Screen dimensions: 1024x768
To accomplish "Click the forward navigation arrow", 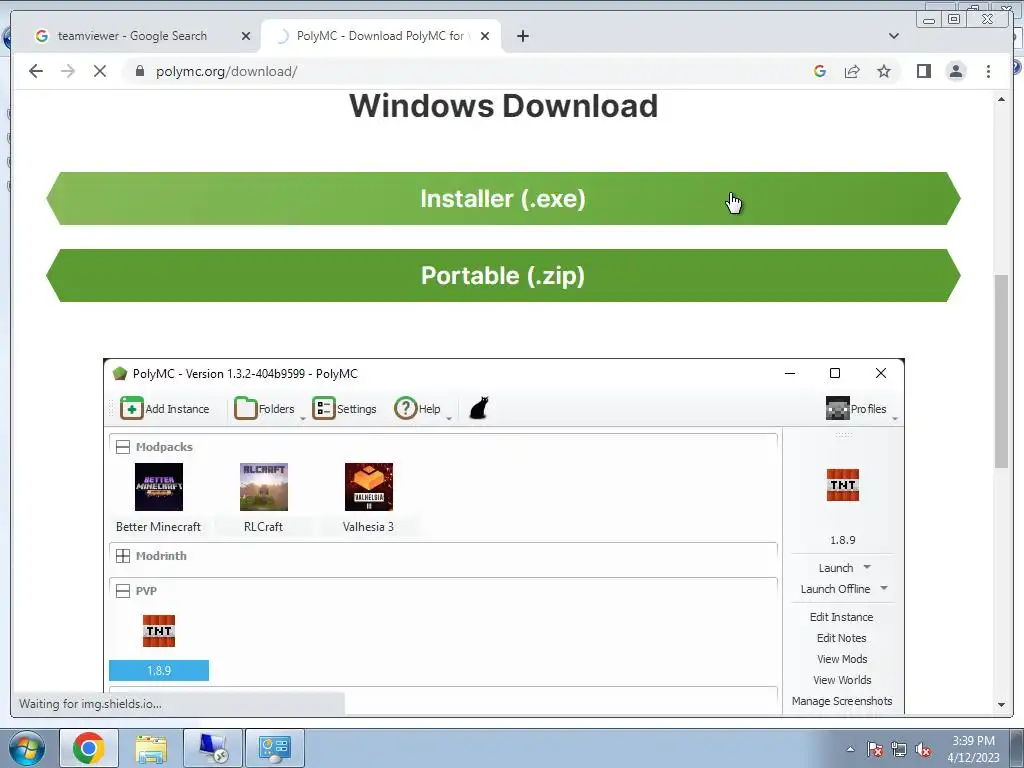I will coord(68,71).
